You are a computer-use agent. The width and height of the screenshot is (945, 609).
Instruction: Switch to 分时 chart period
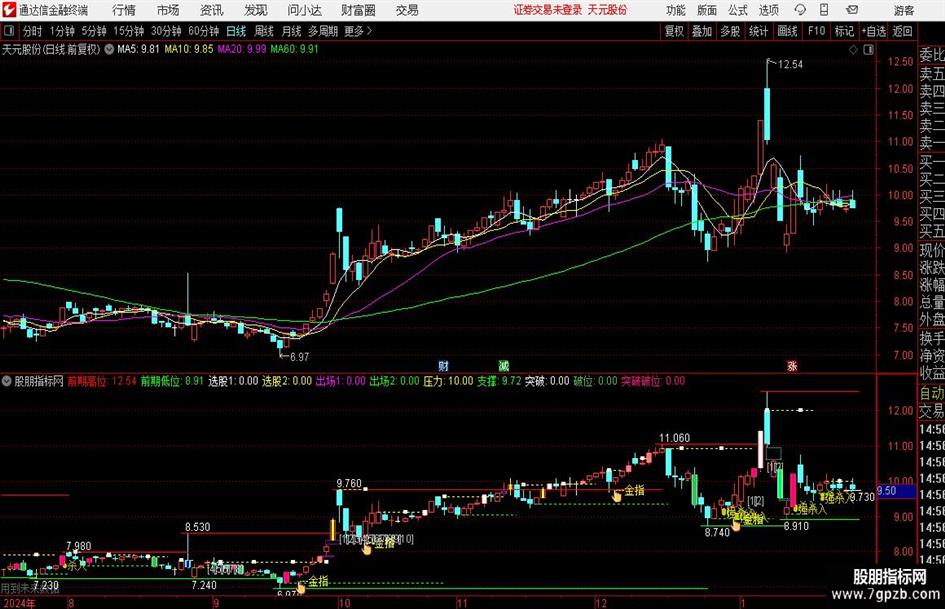tap(32, 31)
